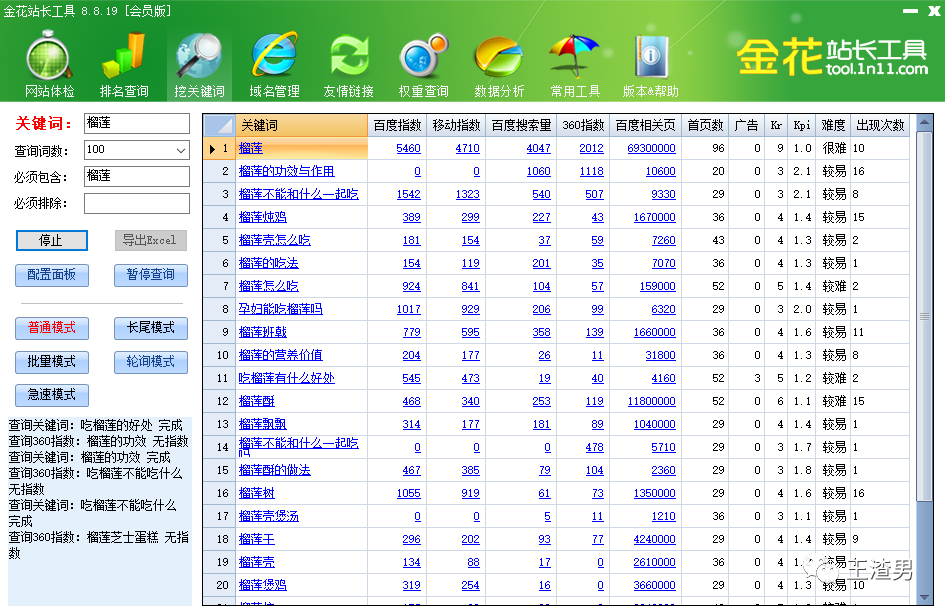Switch to 长尾模式
This screenshot has width=945, height=611.
click(x=151, y=328)
